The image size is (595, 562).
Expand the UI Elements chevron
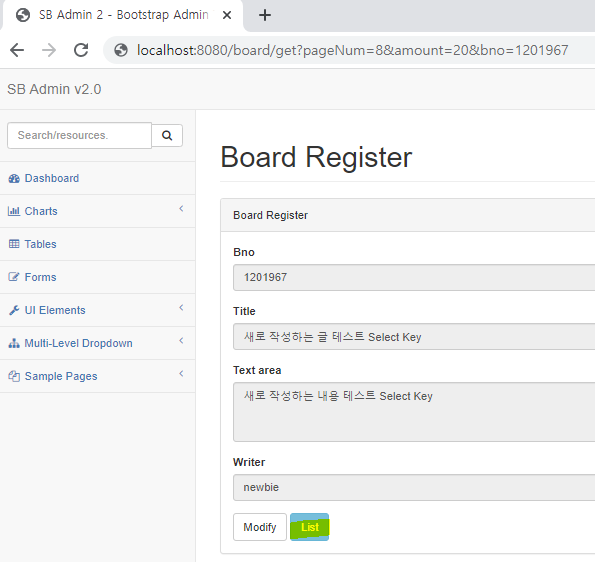tap(181, 308)
